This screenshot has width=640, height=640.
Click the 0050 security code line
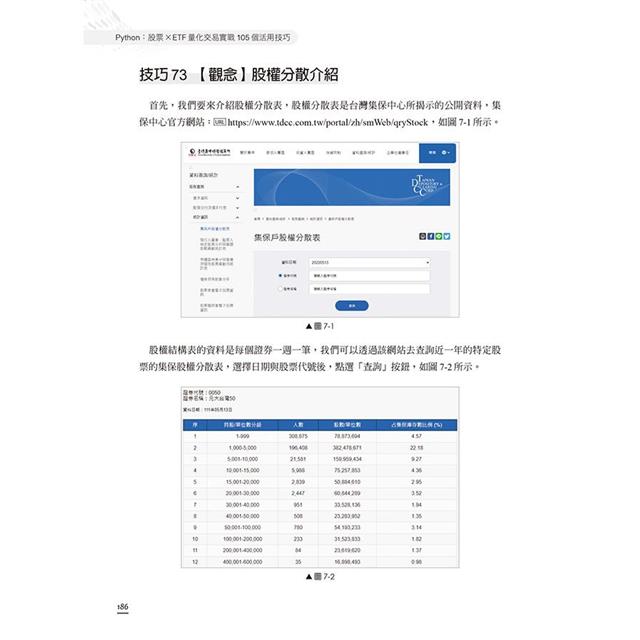202,393
